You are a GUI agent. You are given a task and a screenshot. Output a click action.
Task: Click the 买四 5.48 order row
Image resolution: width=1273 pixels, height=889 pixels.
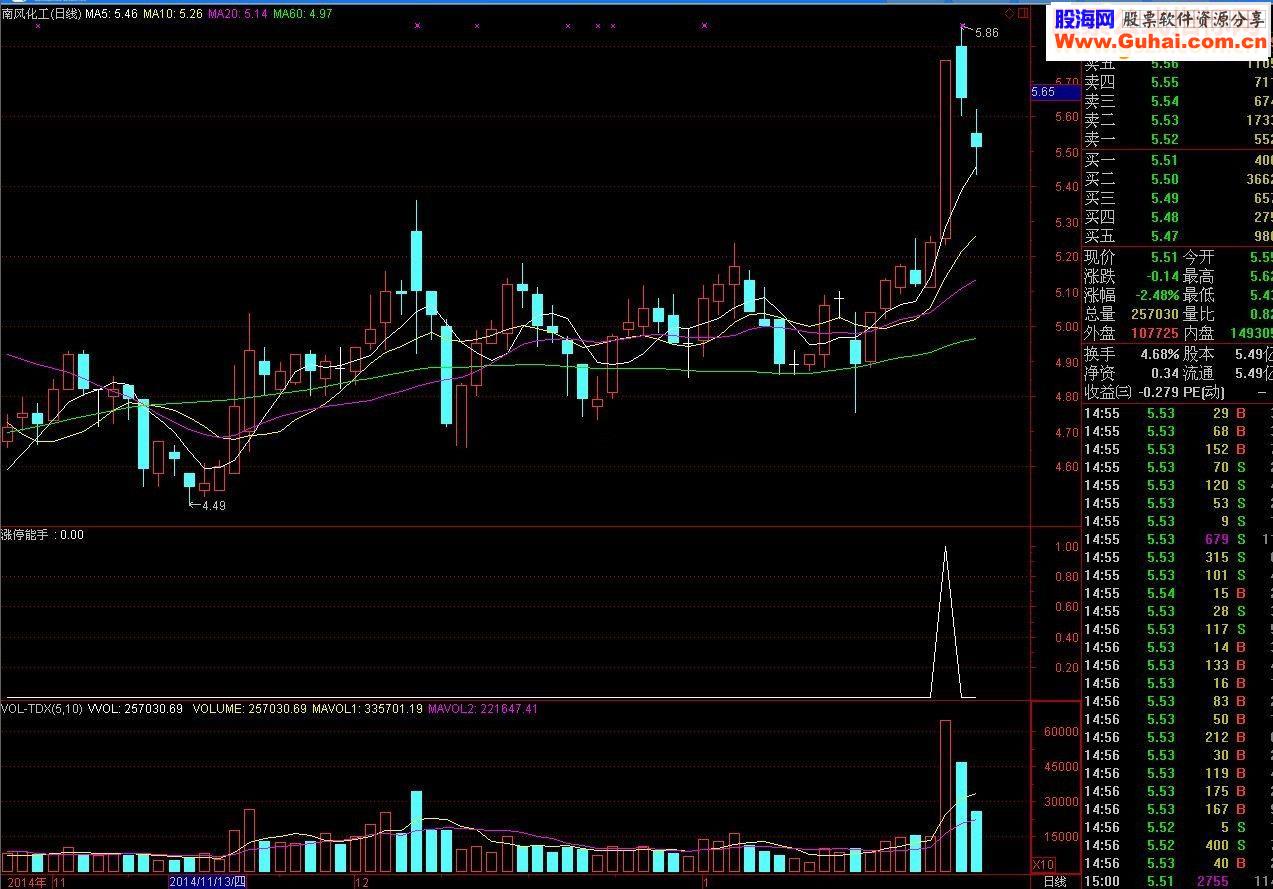coord(1177,217)
